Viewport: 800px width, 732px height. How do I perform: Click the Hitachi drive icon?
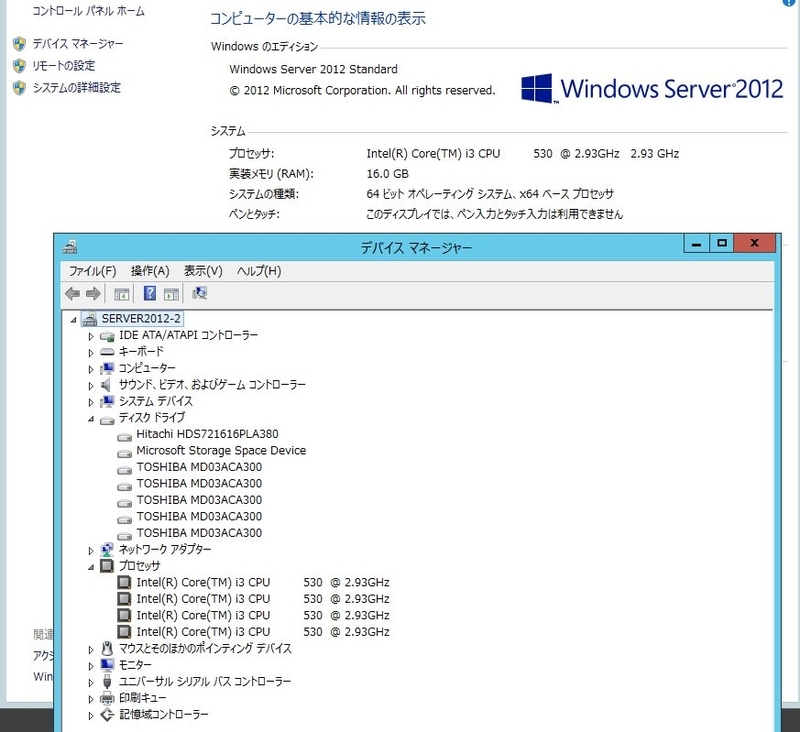pos(124,436)
